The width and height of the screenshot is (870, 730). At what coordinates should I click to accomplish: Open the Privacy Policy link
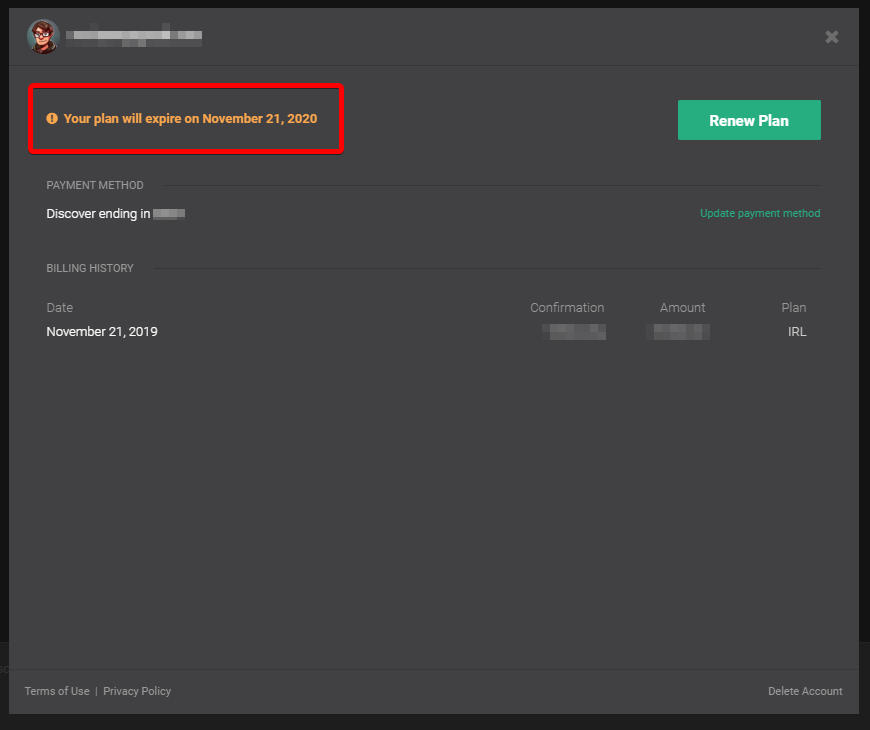(x=137, y=691)
